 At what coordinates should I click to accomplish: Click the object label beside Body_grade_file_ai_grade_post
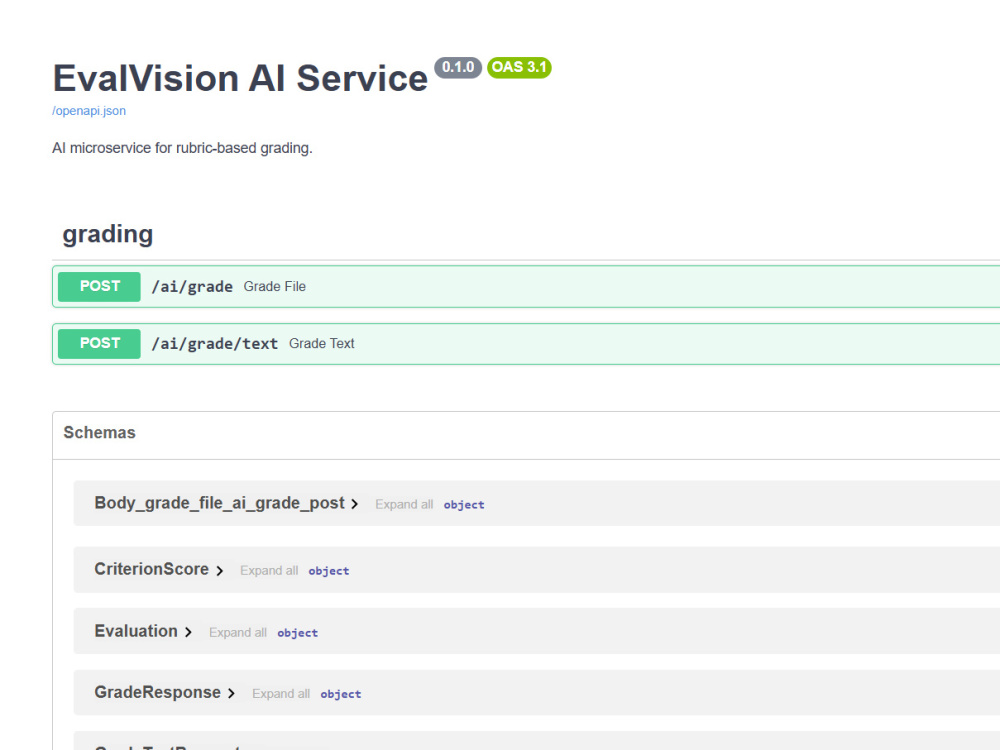click(464, 504)
